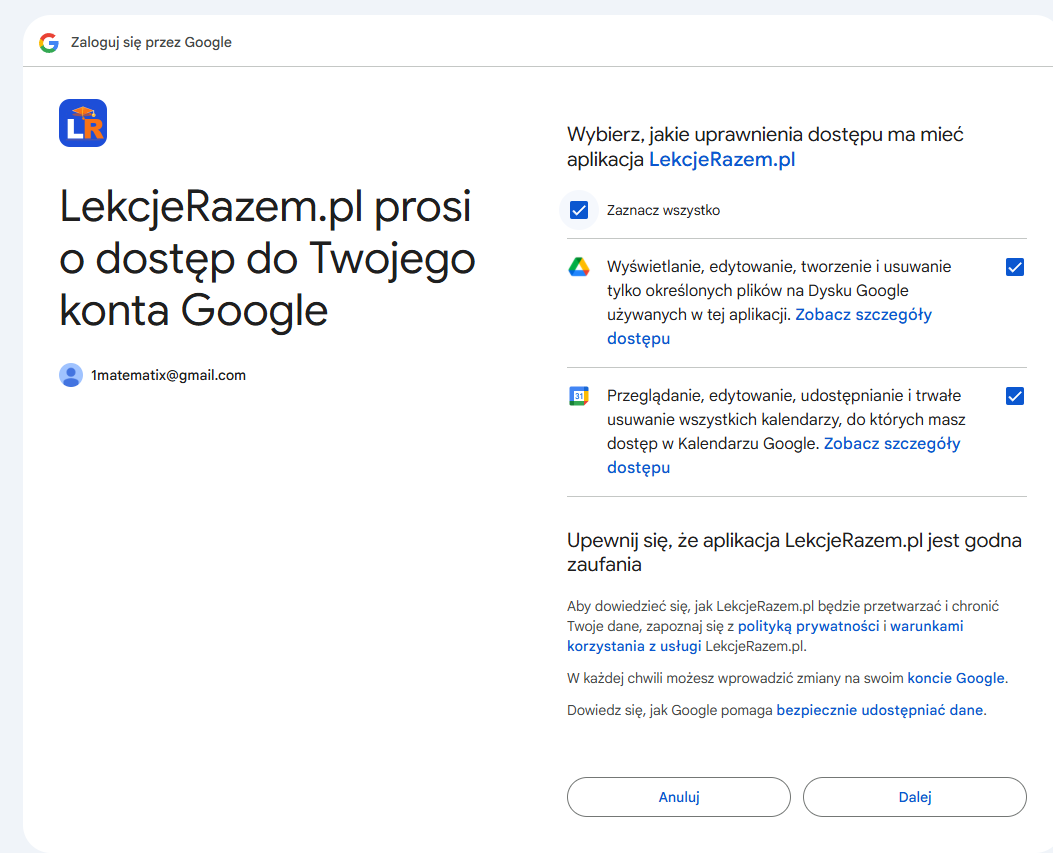
Task: Click the Google Calendar icon
Action: [x=579, y=396]
